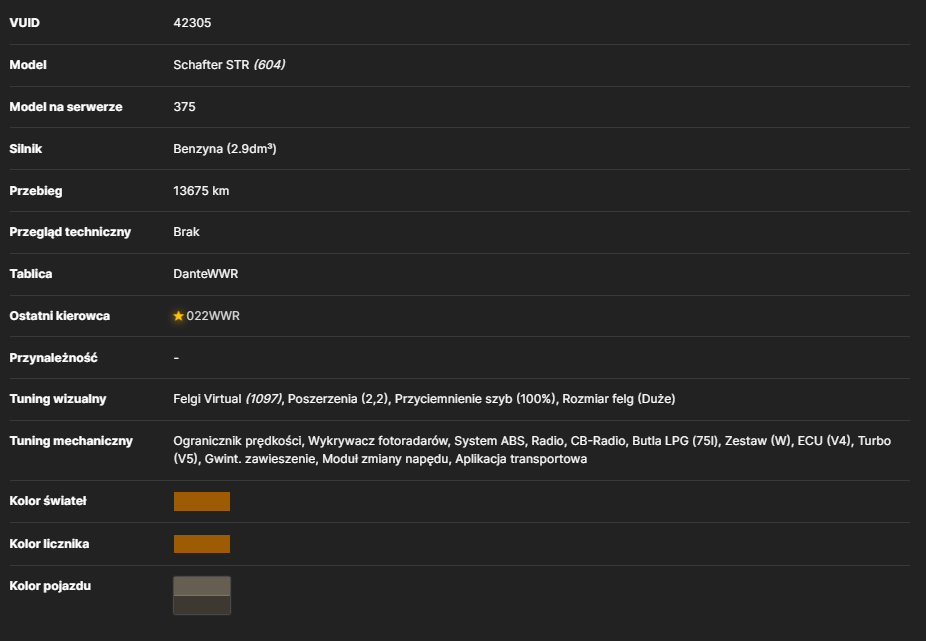Click the Silnik row label
The height and width of the screenshot is (641, 926).
click(25, 149)
